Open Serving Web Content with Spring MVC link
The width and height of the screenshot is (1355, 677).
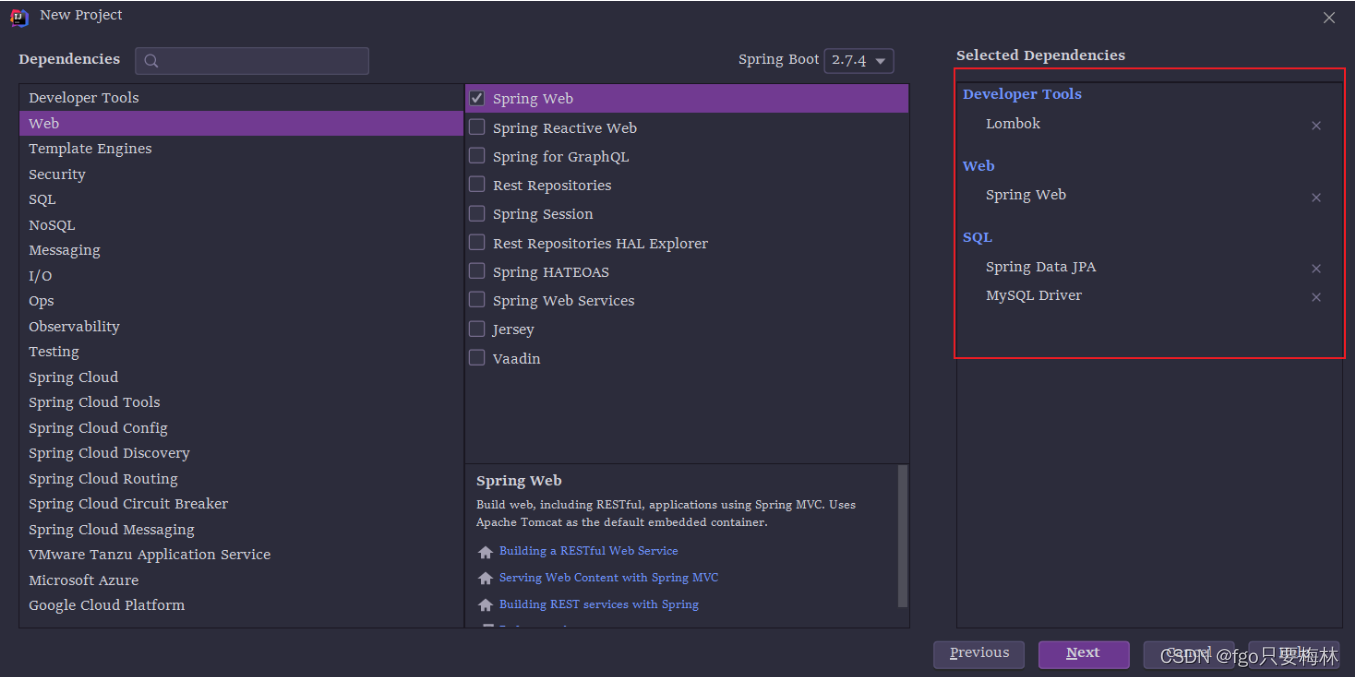[x=609, y=578]
